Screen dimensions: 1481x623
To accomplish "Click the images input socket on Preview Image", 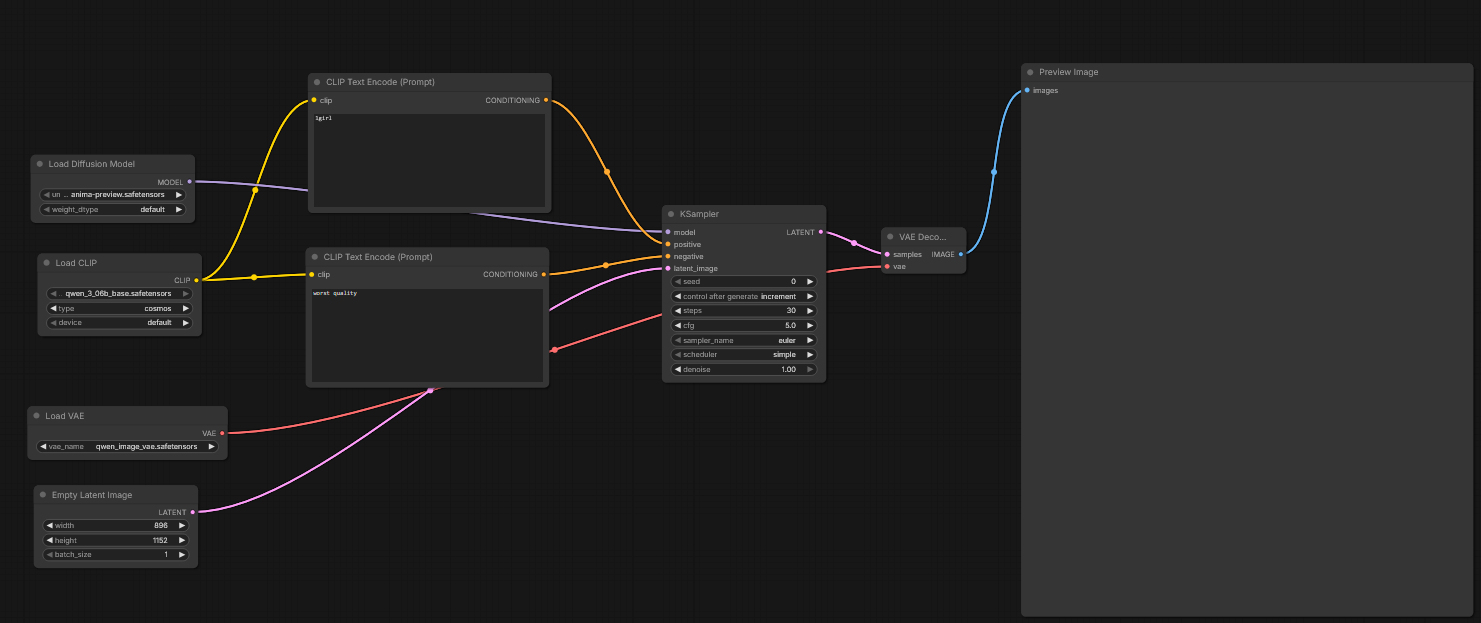I will click(x=1027, y=90).
